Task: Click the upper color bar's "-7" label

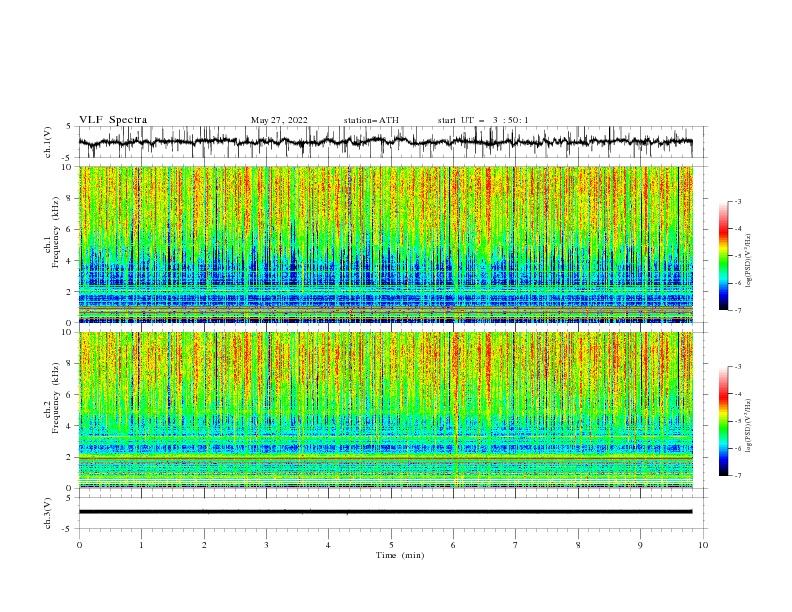Action: 737,310
